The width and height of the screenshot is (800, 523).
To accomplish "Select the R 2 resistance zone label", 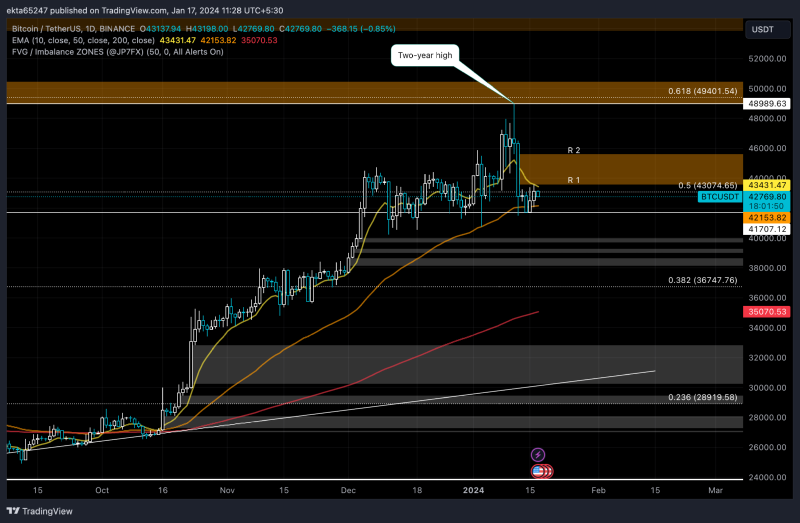I will coord(574,150).
